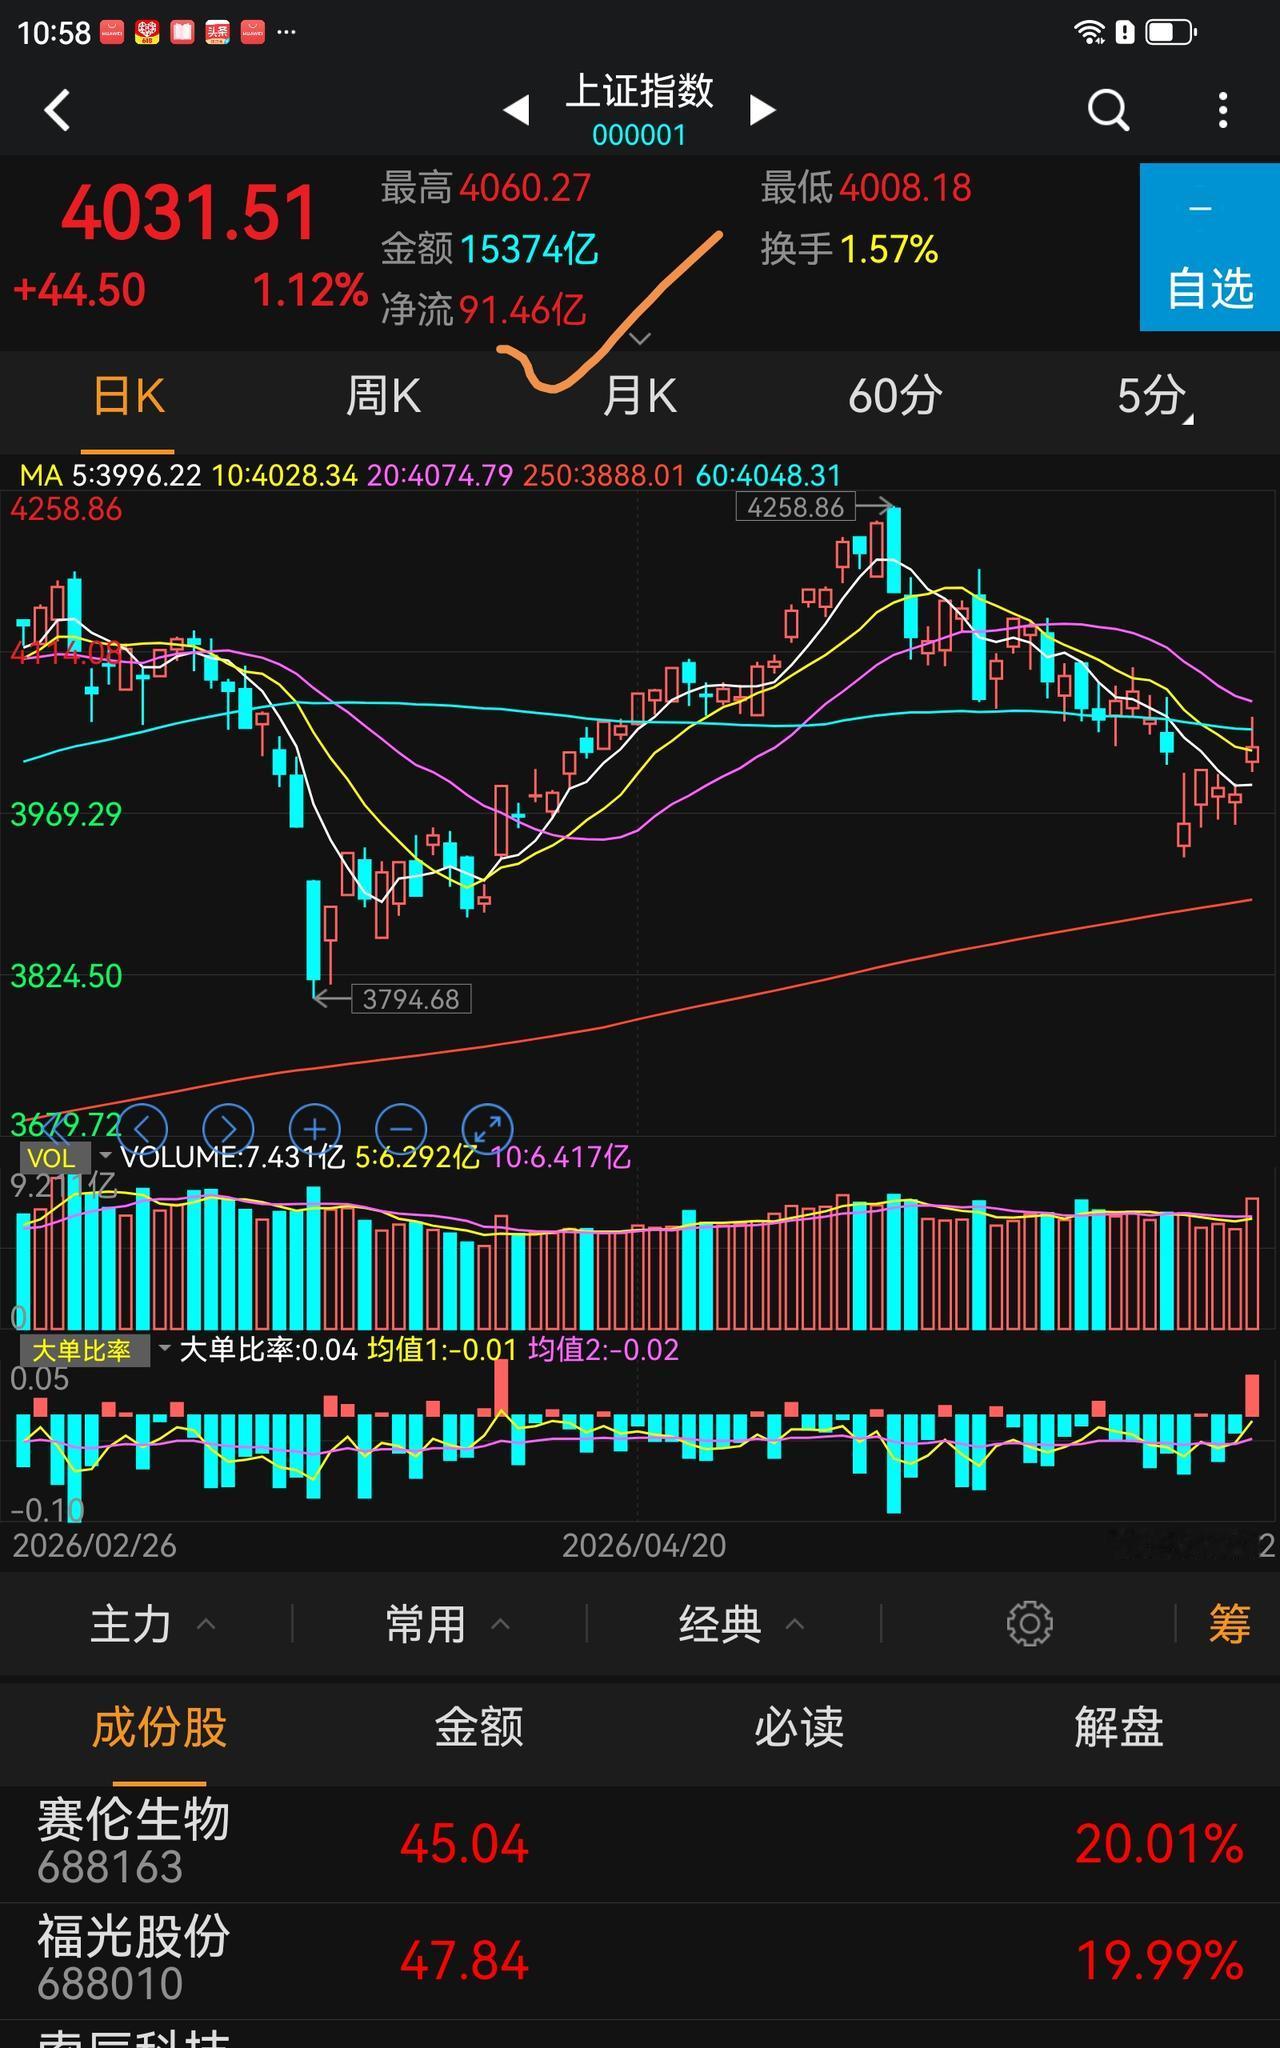This screenshot has width=1280, height=2048.
Task: Open the search magnifier icon
Action: coord(1108,110)
